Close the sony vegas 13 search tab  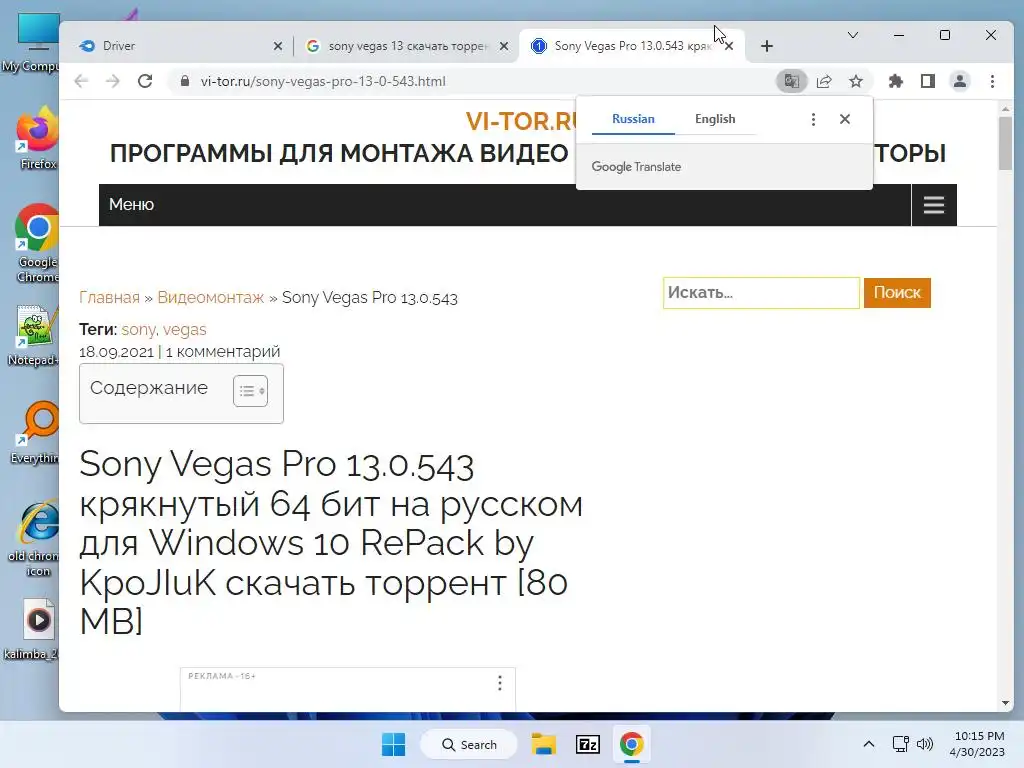[x=504, y=46]
